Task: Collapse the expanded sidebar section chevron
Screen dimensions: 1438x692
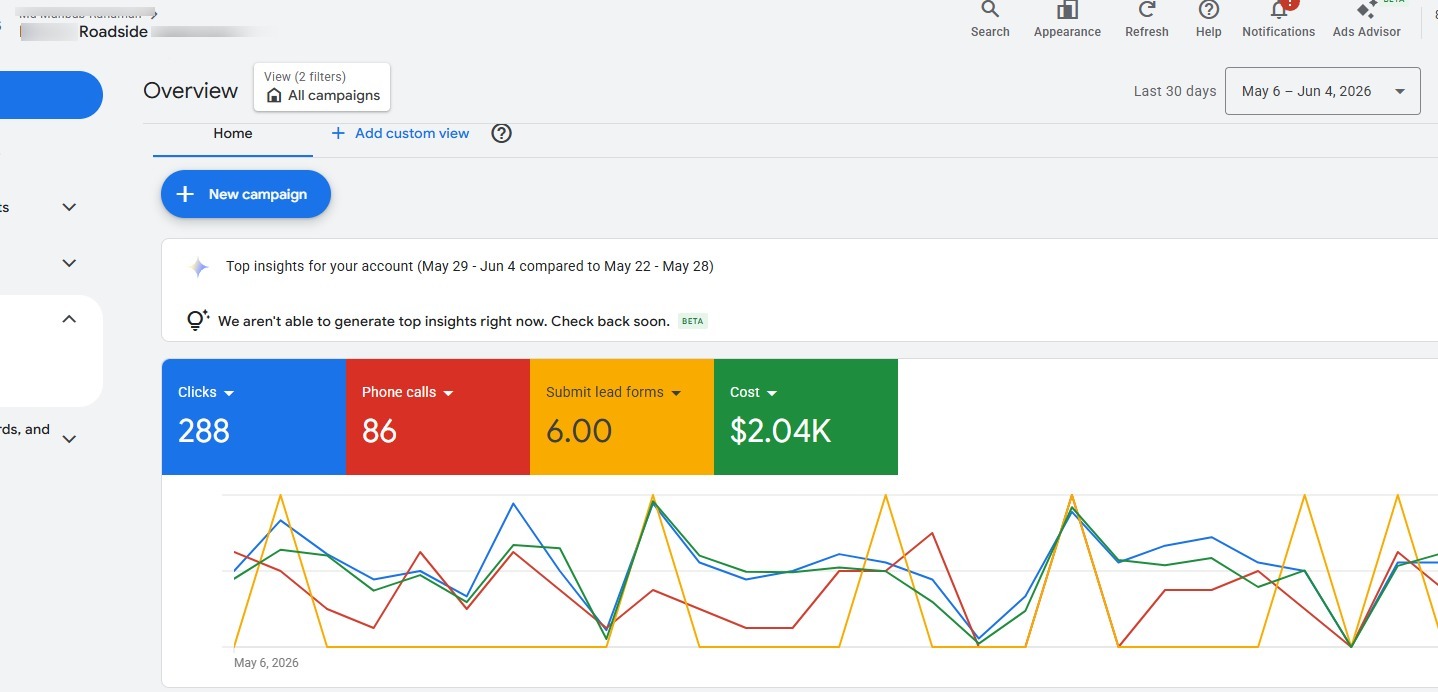Action: [69, 319]
